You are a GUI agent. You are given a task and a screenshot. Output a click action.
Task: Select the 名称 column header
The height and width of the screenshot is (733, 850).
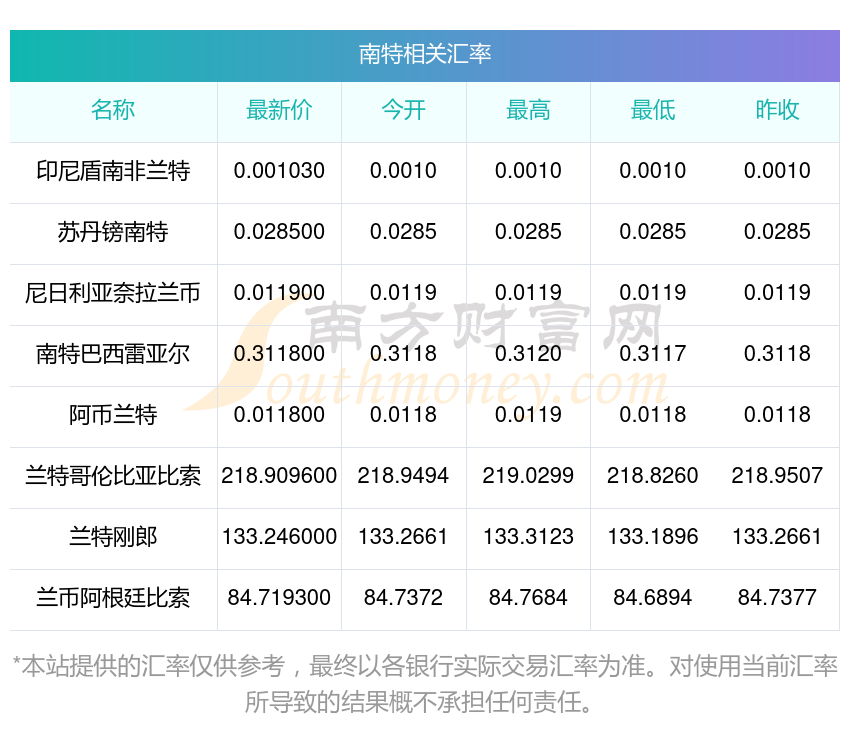113,110
